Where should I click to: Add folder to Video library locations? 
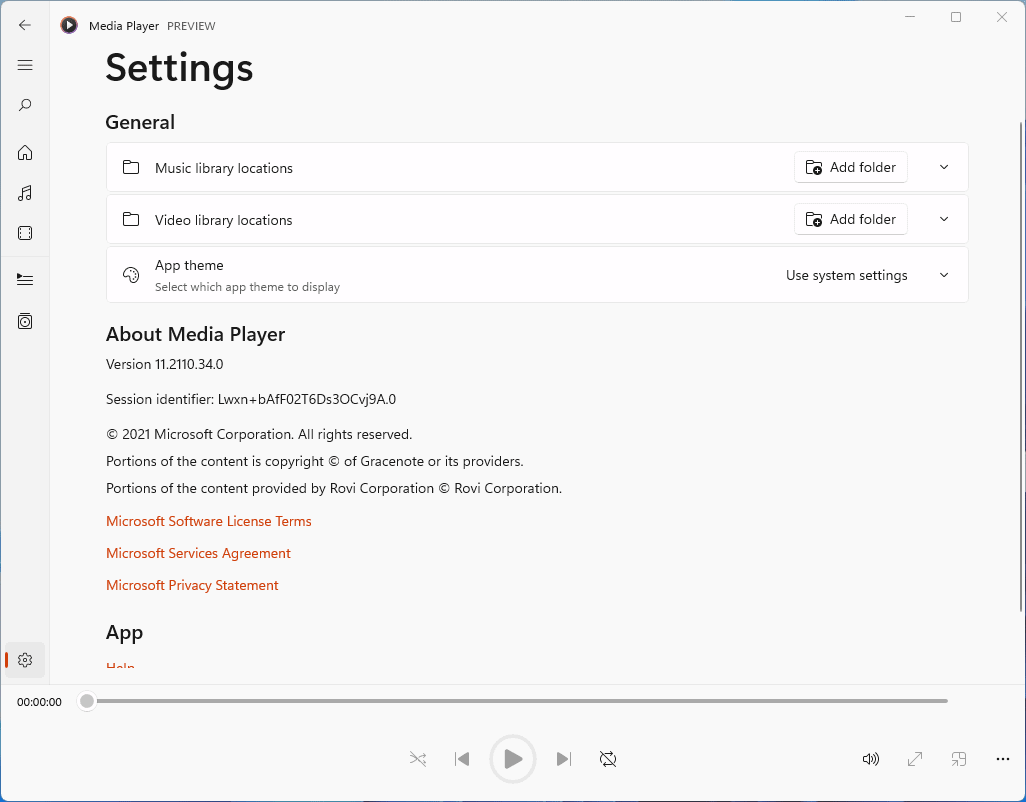850,219
